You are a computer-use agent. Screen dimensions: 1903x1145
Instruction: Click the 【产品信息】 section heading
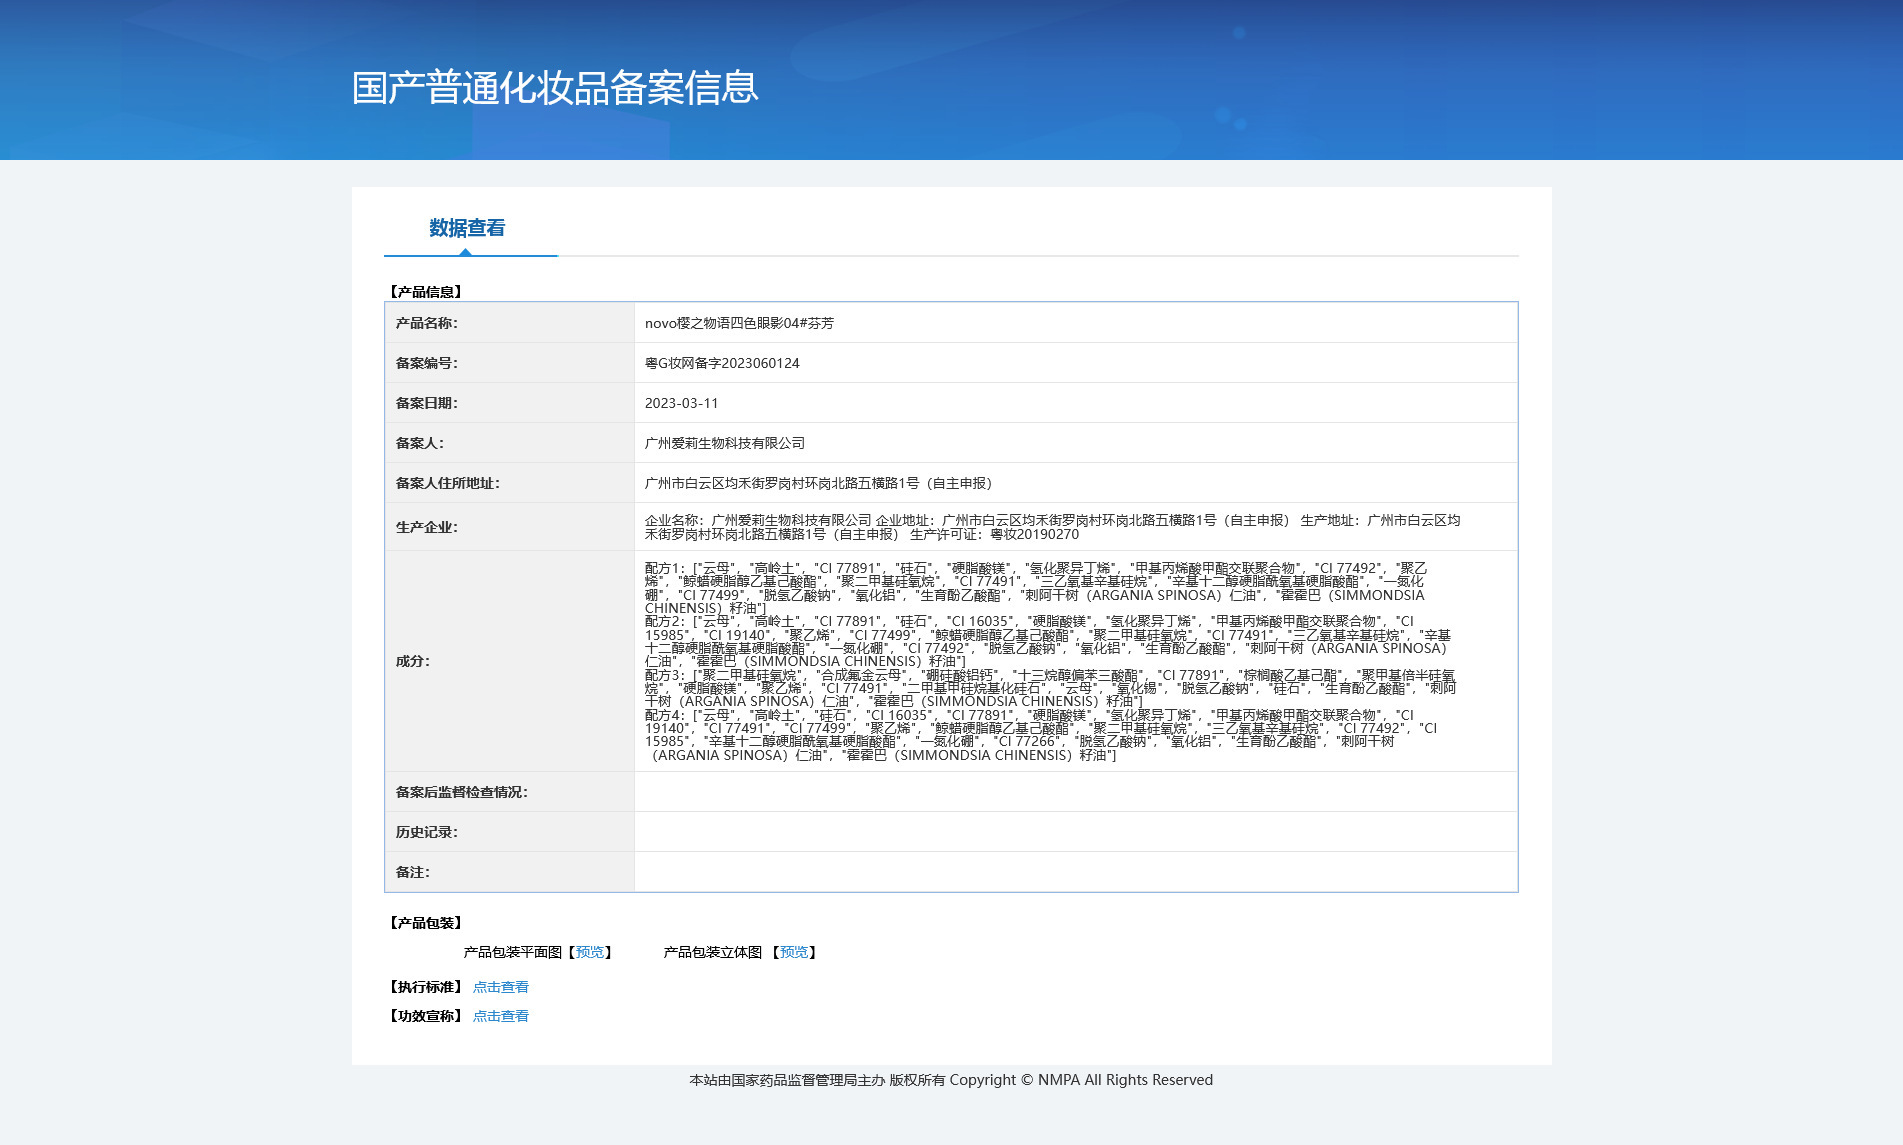pyautogui.click(x=425, y=292)
